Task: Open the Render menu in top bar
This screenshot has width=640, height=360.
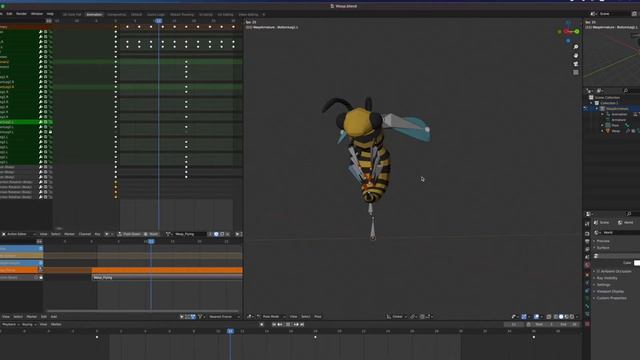Action: point(21,13)
